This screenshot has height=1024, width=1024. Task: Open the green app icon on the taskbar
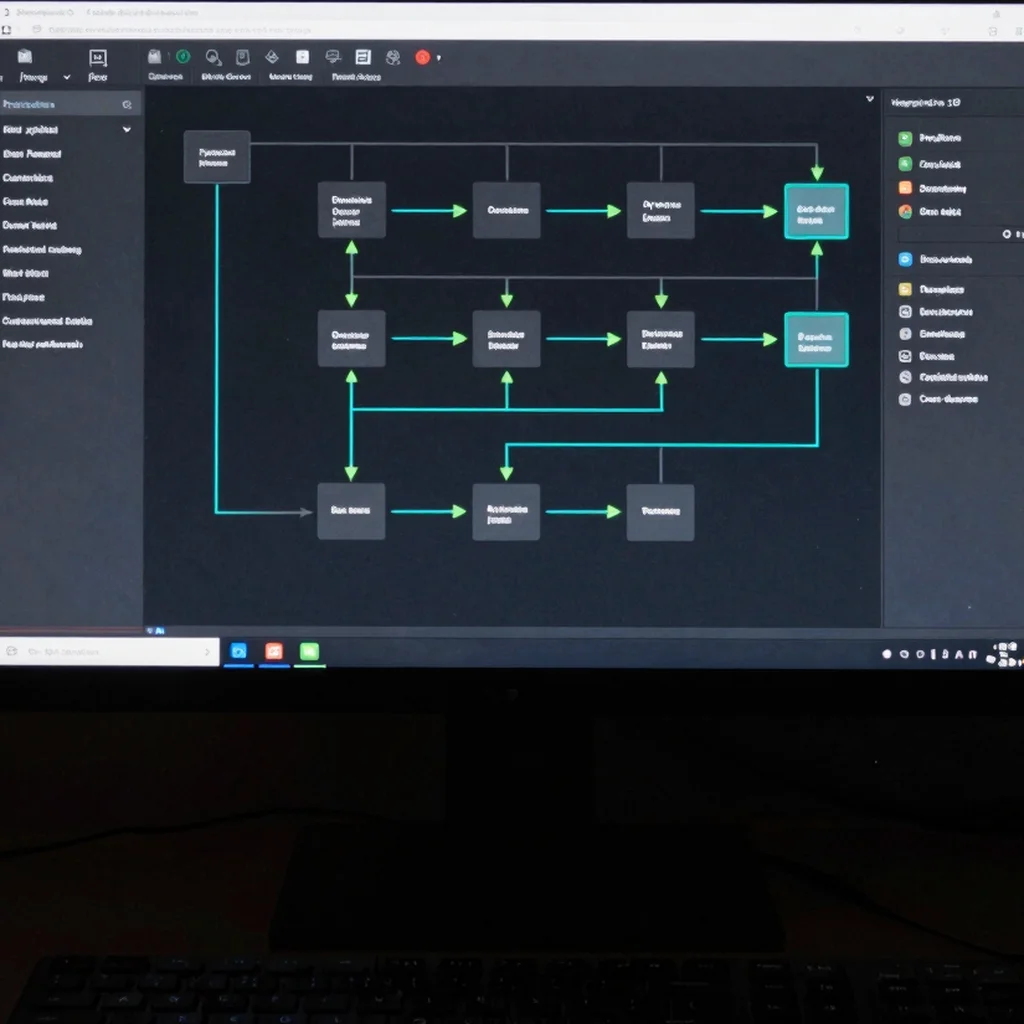pos(310,651)
